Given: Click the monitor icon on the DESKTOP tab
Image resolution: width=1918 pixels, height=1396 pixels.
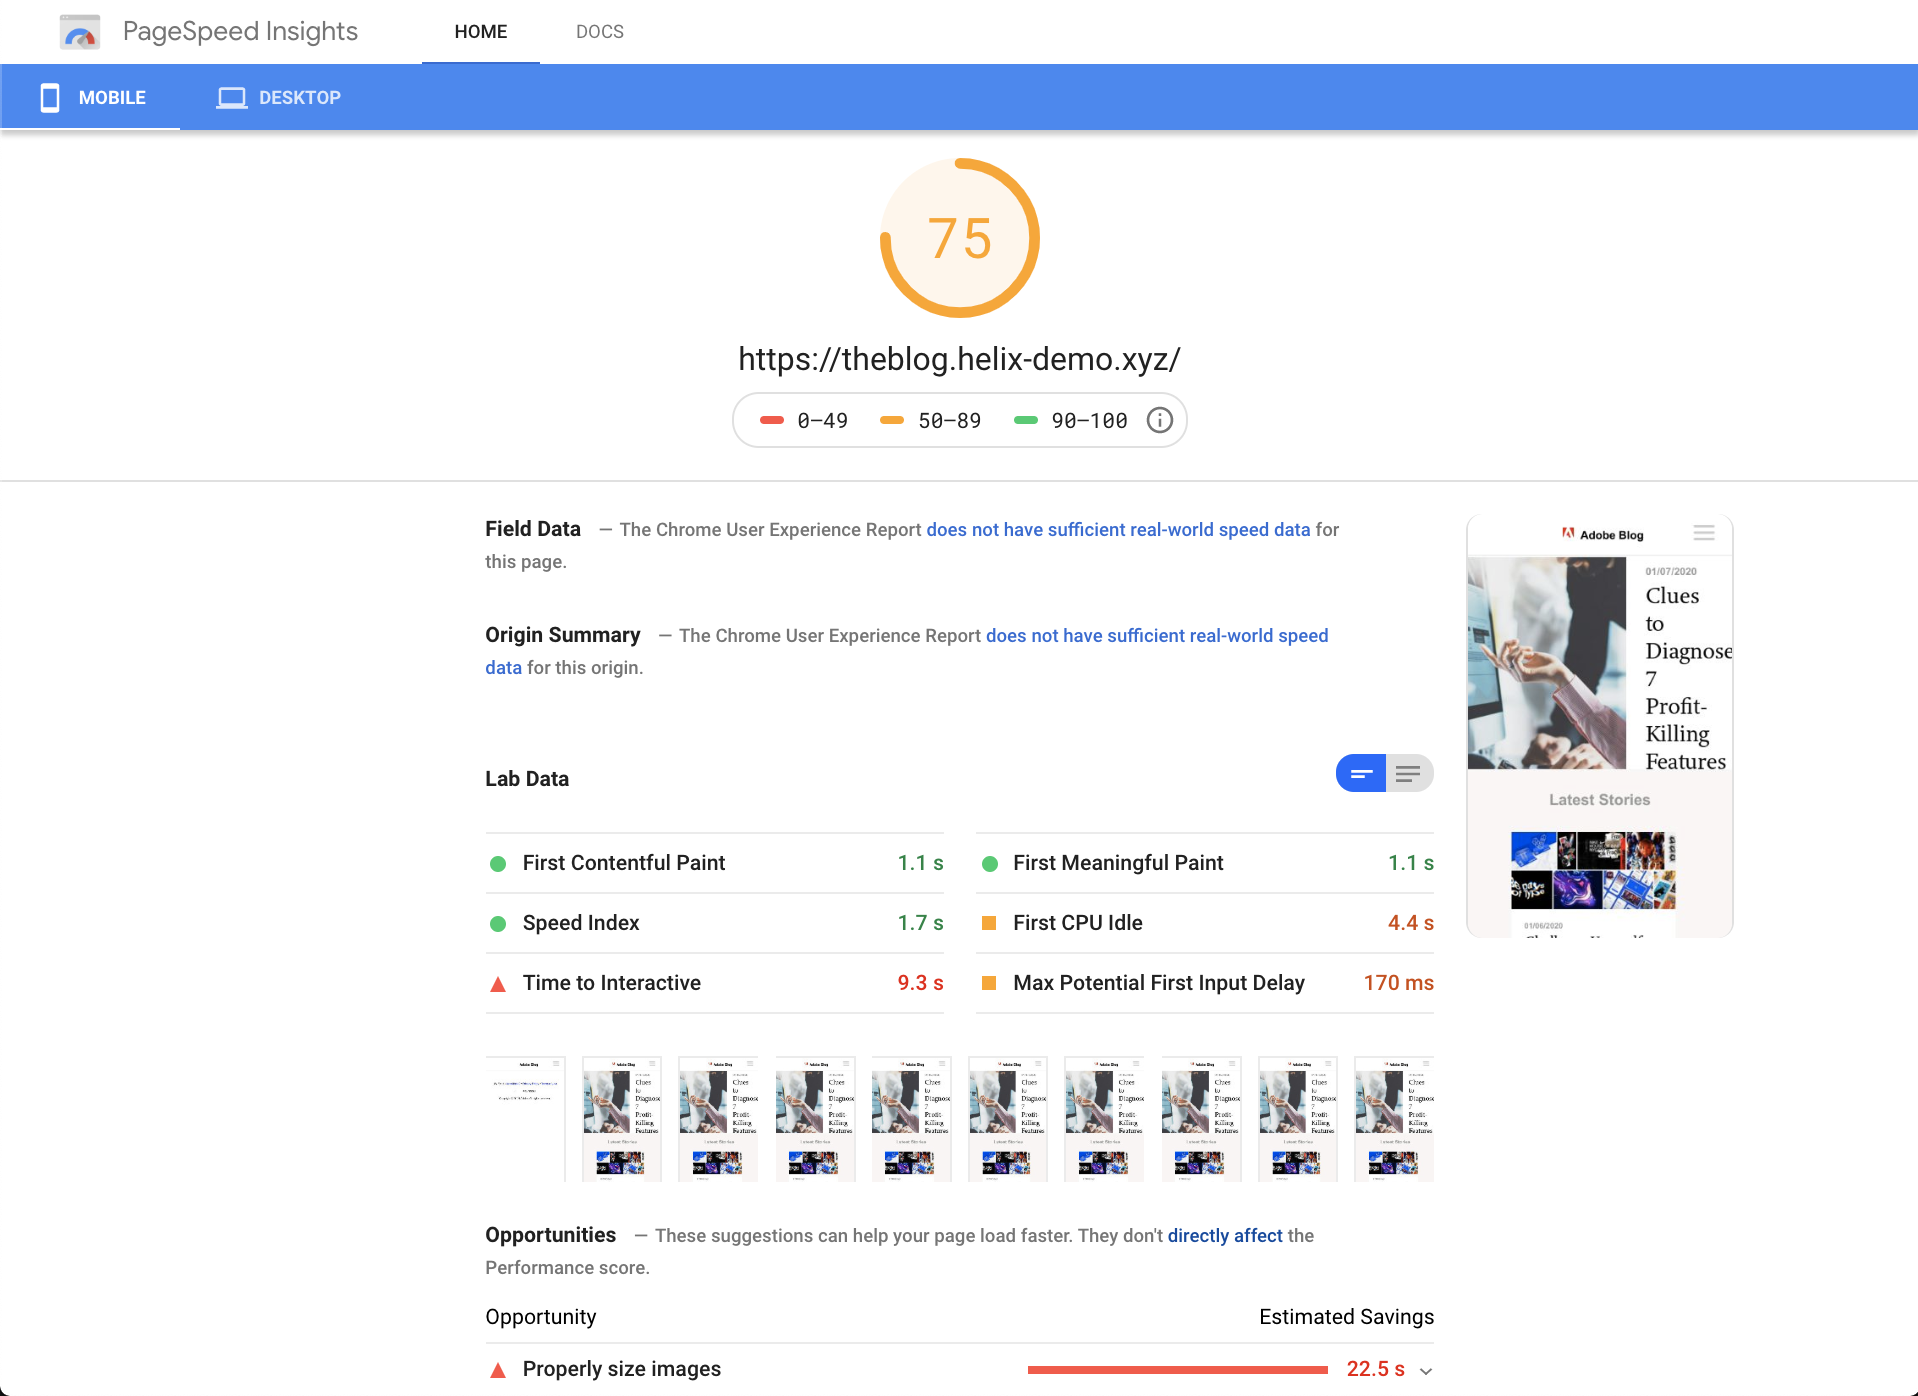Looking at the screenshot, I should [231, 97].
